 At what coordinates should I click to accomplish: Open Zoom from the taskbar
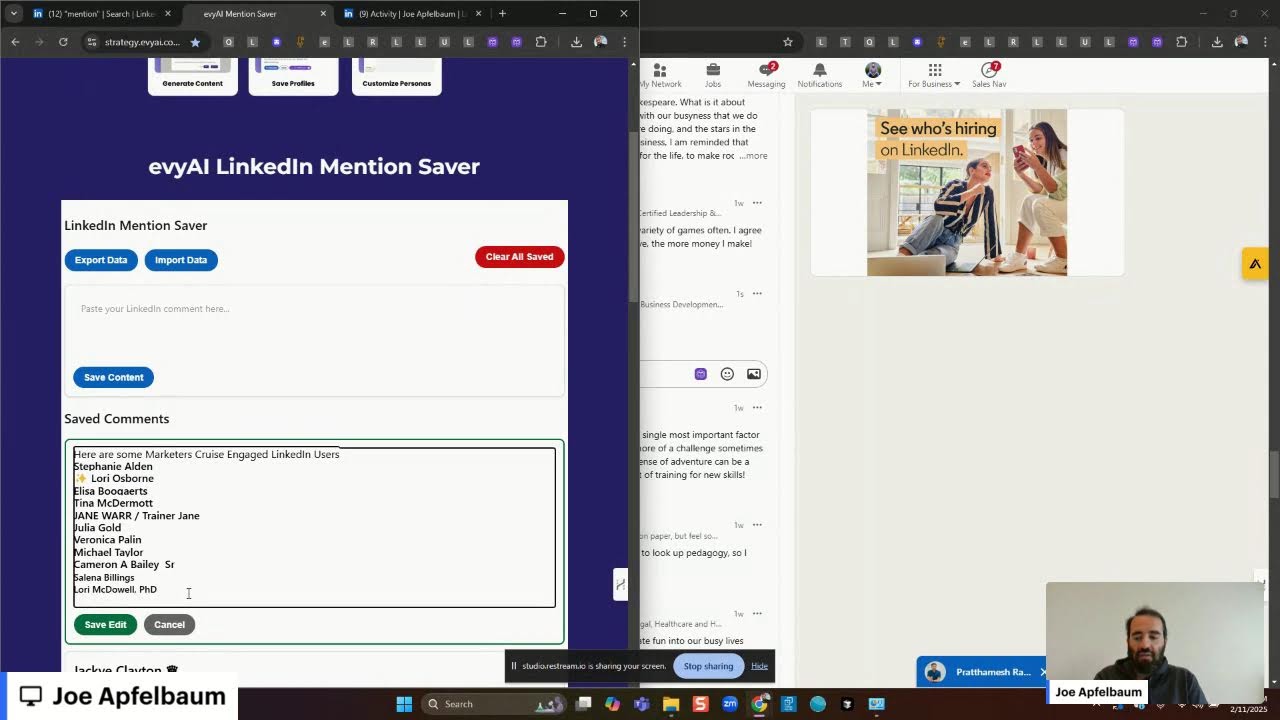pyautogui.click(x=730, y=704)
